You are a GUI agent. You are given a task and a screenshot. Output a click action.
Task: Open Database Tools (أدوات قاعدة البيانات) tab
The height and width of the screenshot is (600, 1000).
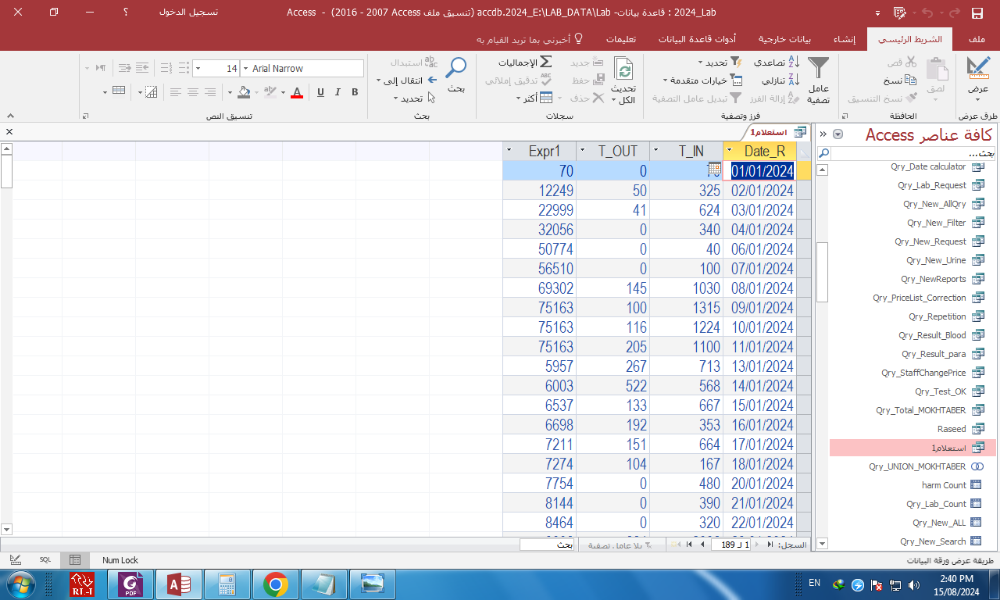(697, 40)
